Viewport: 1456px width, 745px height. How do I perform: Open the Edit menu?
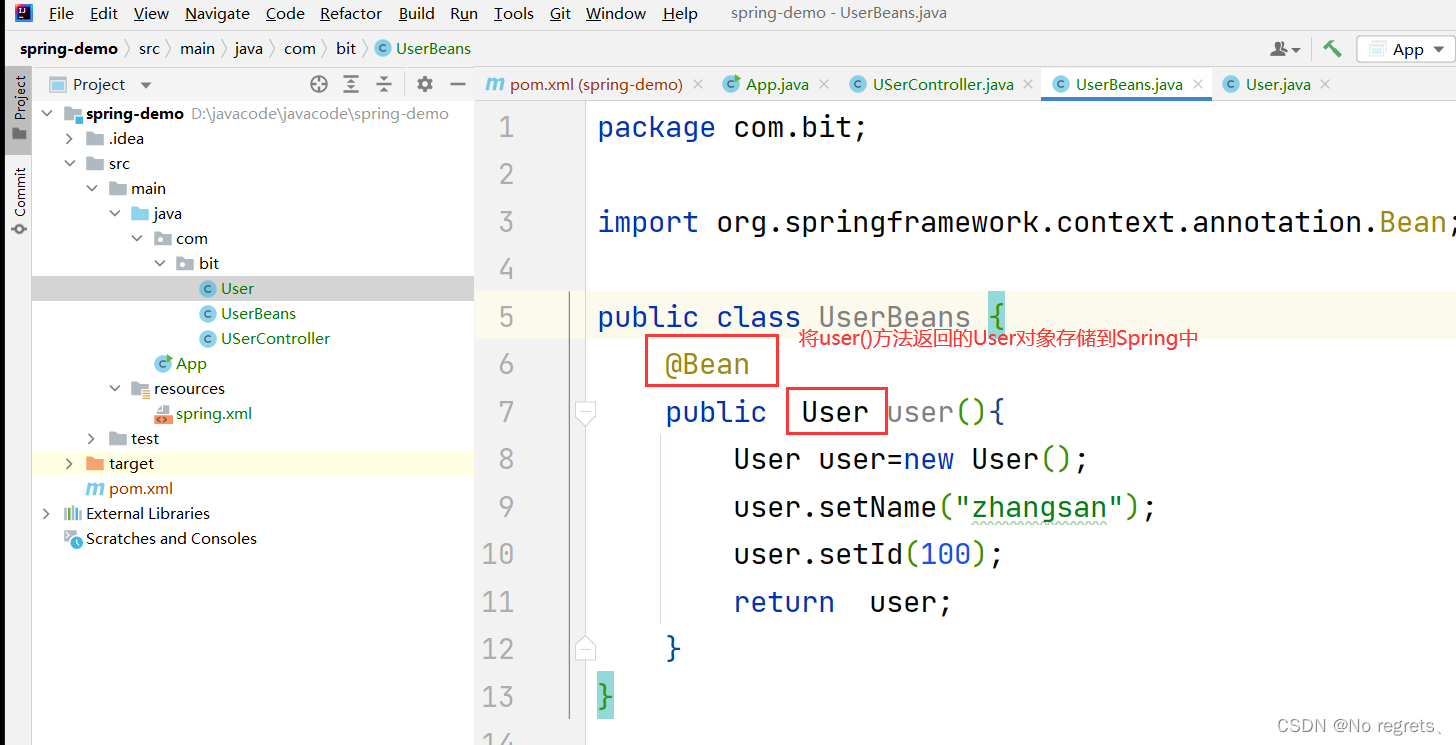click(x=103, y=13)
